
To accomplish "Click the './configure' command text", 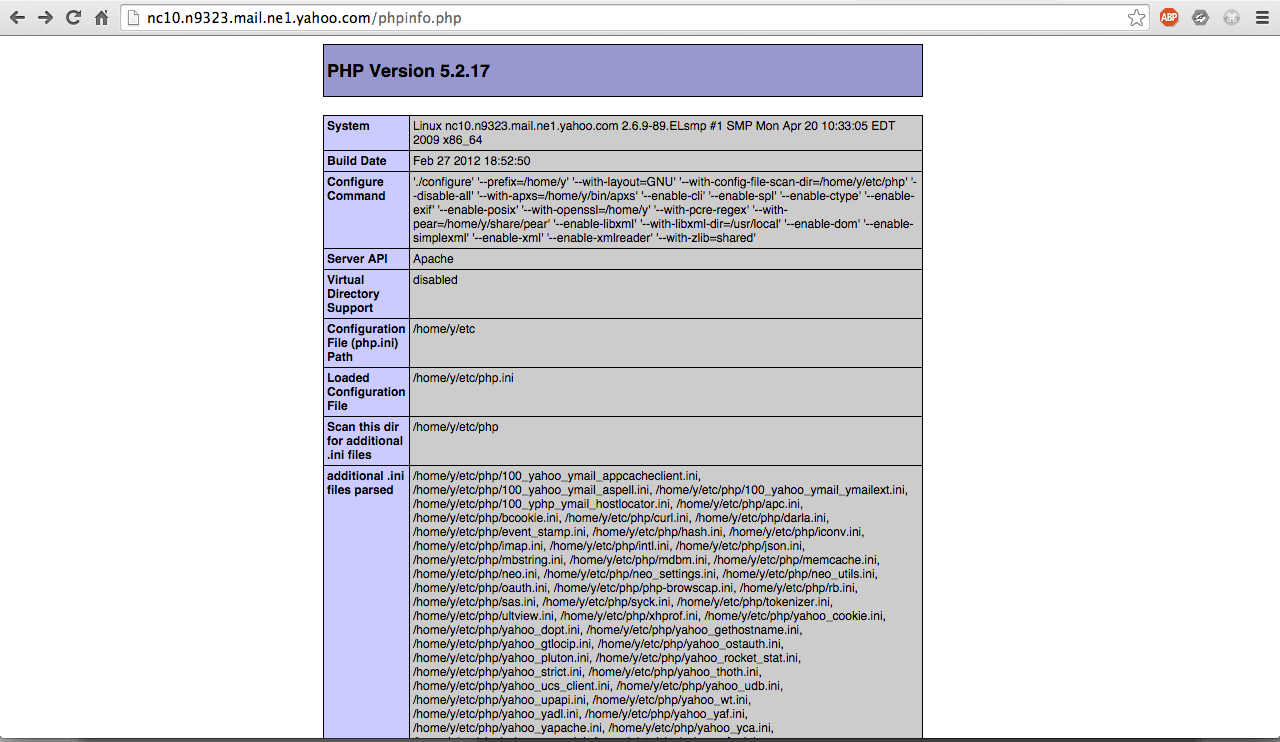I will [664, 210].
